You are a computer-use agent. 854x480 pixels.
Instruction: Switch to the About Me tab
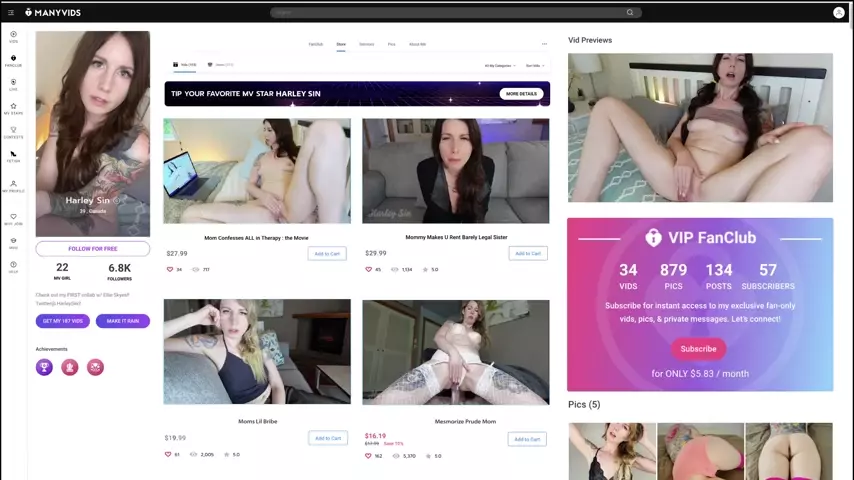(x=417, y=44)
